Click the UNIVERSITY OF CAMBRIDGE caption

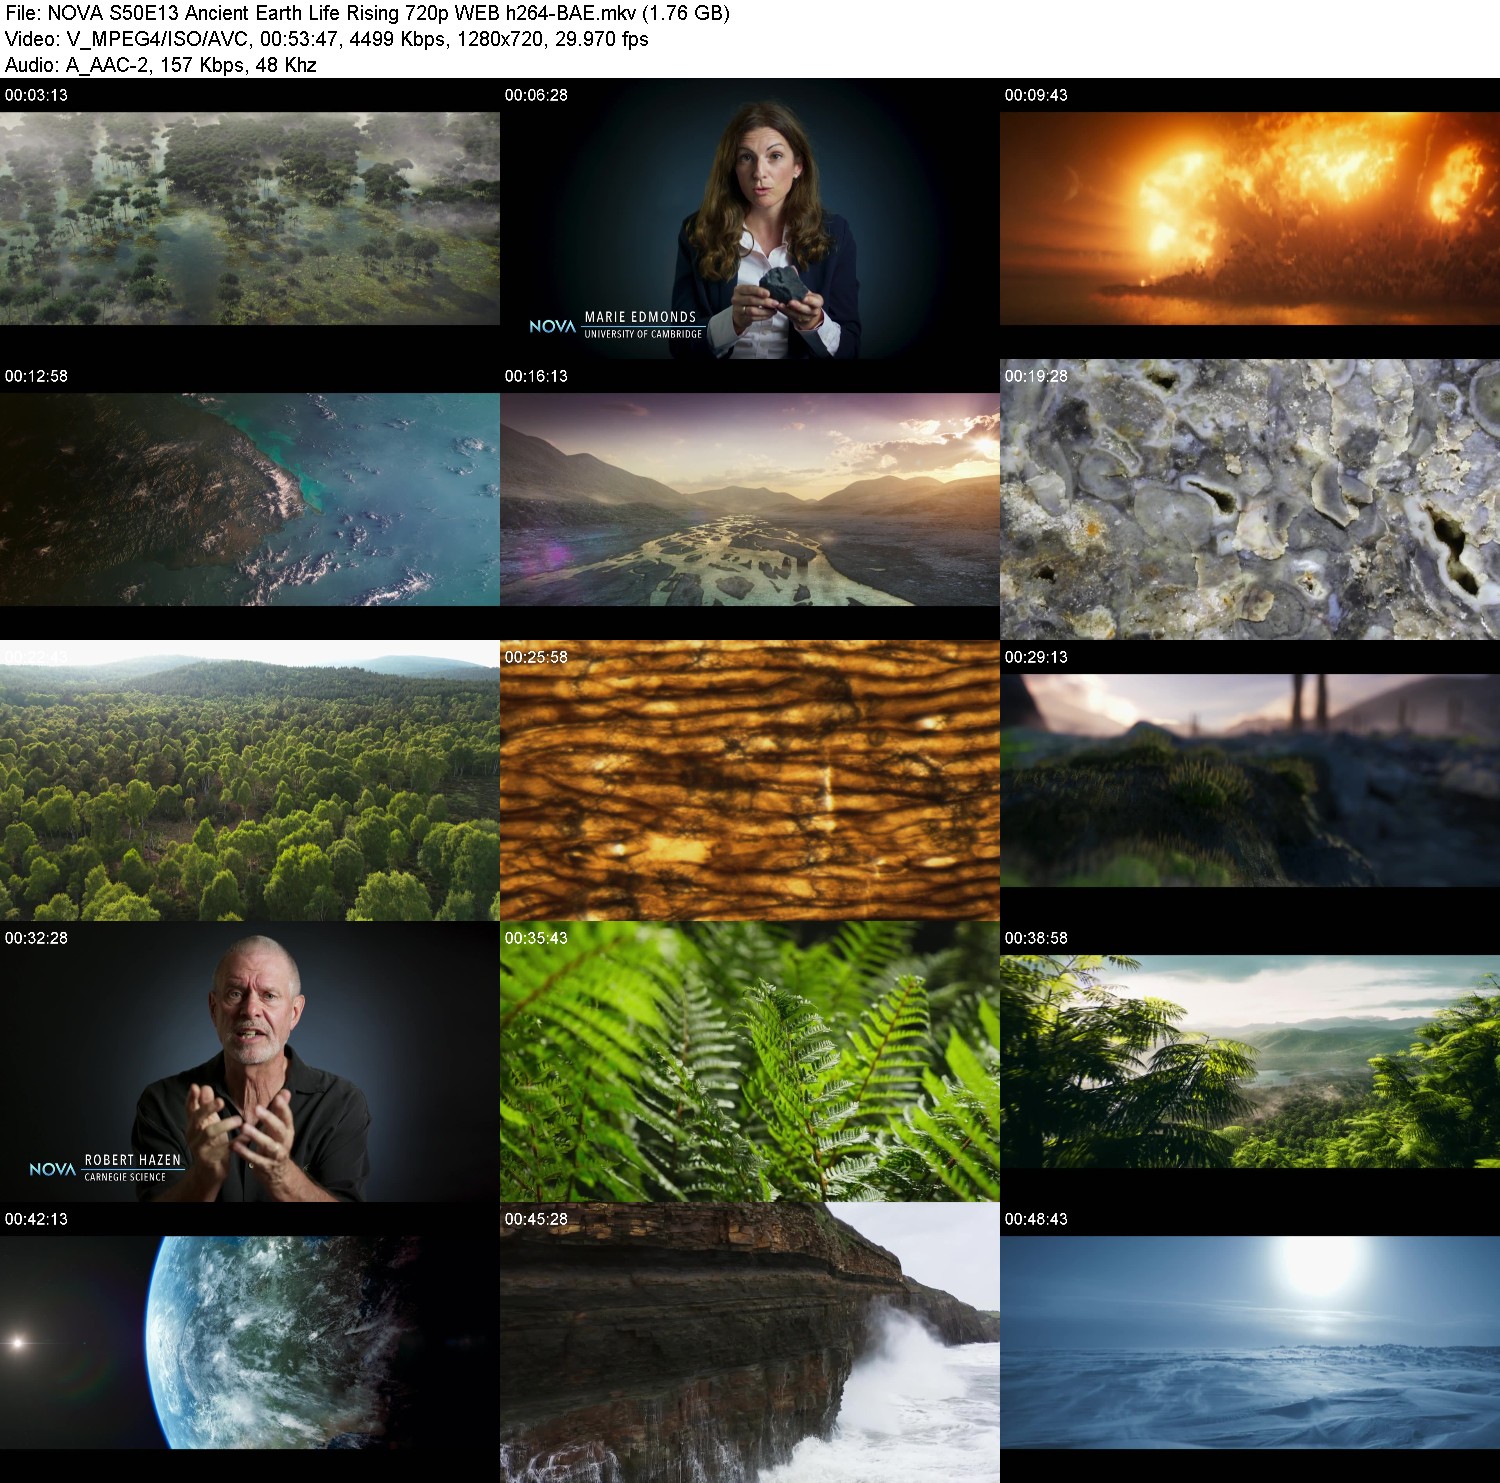[643, 334]
